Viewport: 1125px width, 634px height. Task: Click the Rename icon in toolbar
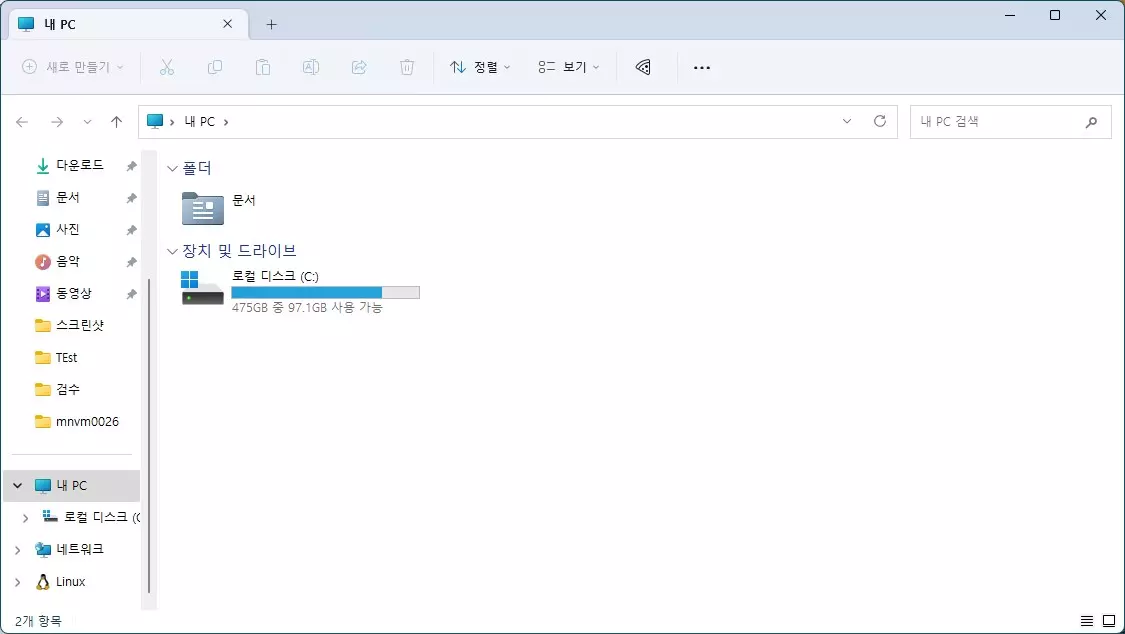click(x=311, y=67)
